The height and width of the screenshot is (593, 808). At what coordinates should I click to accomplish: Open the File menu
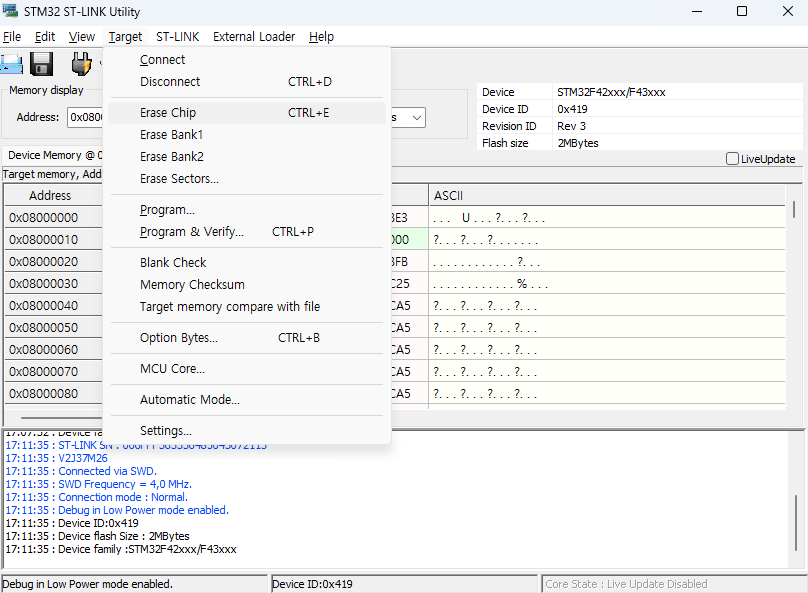(x=12, y=37)
